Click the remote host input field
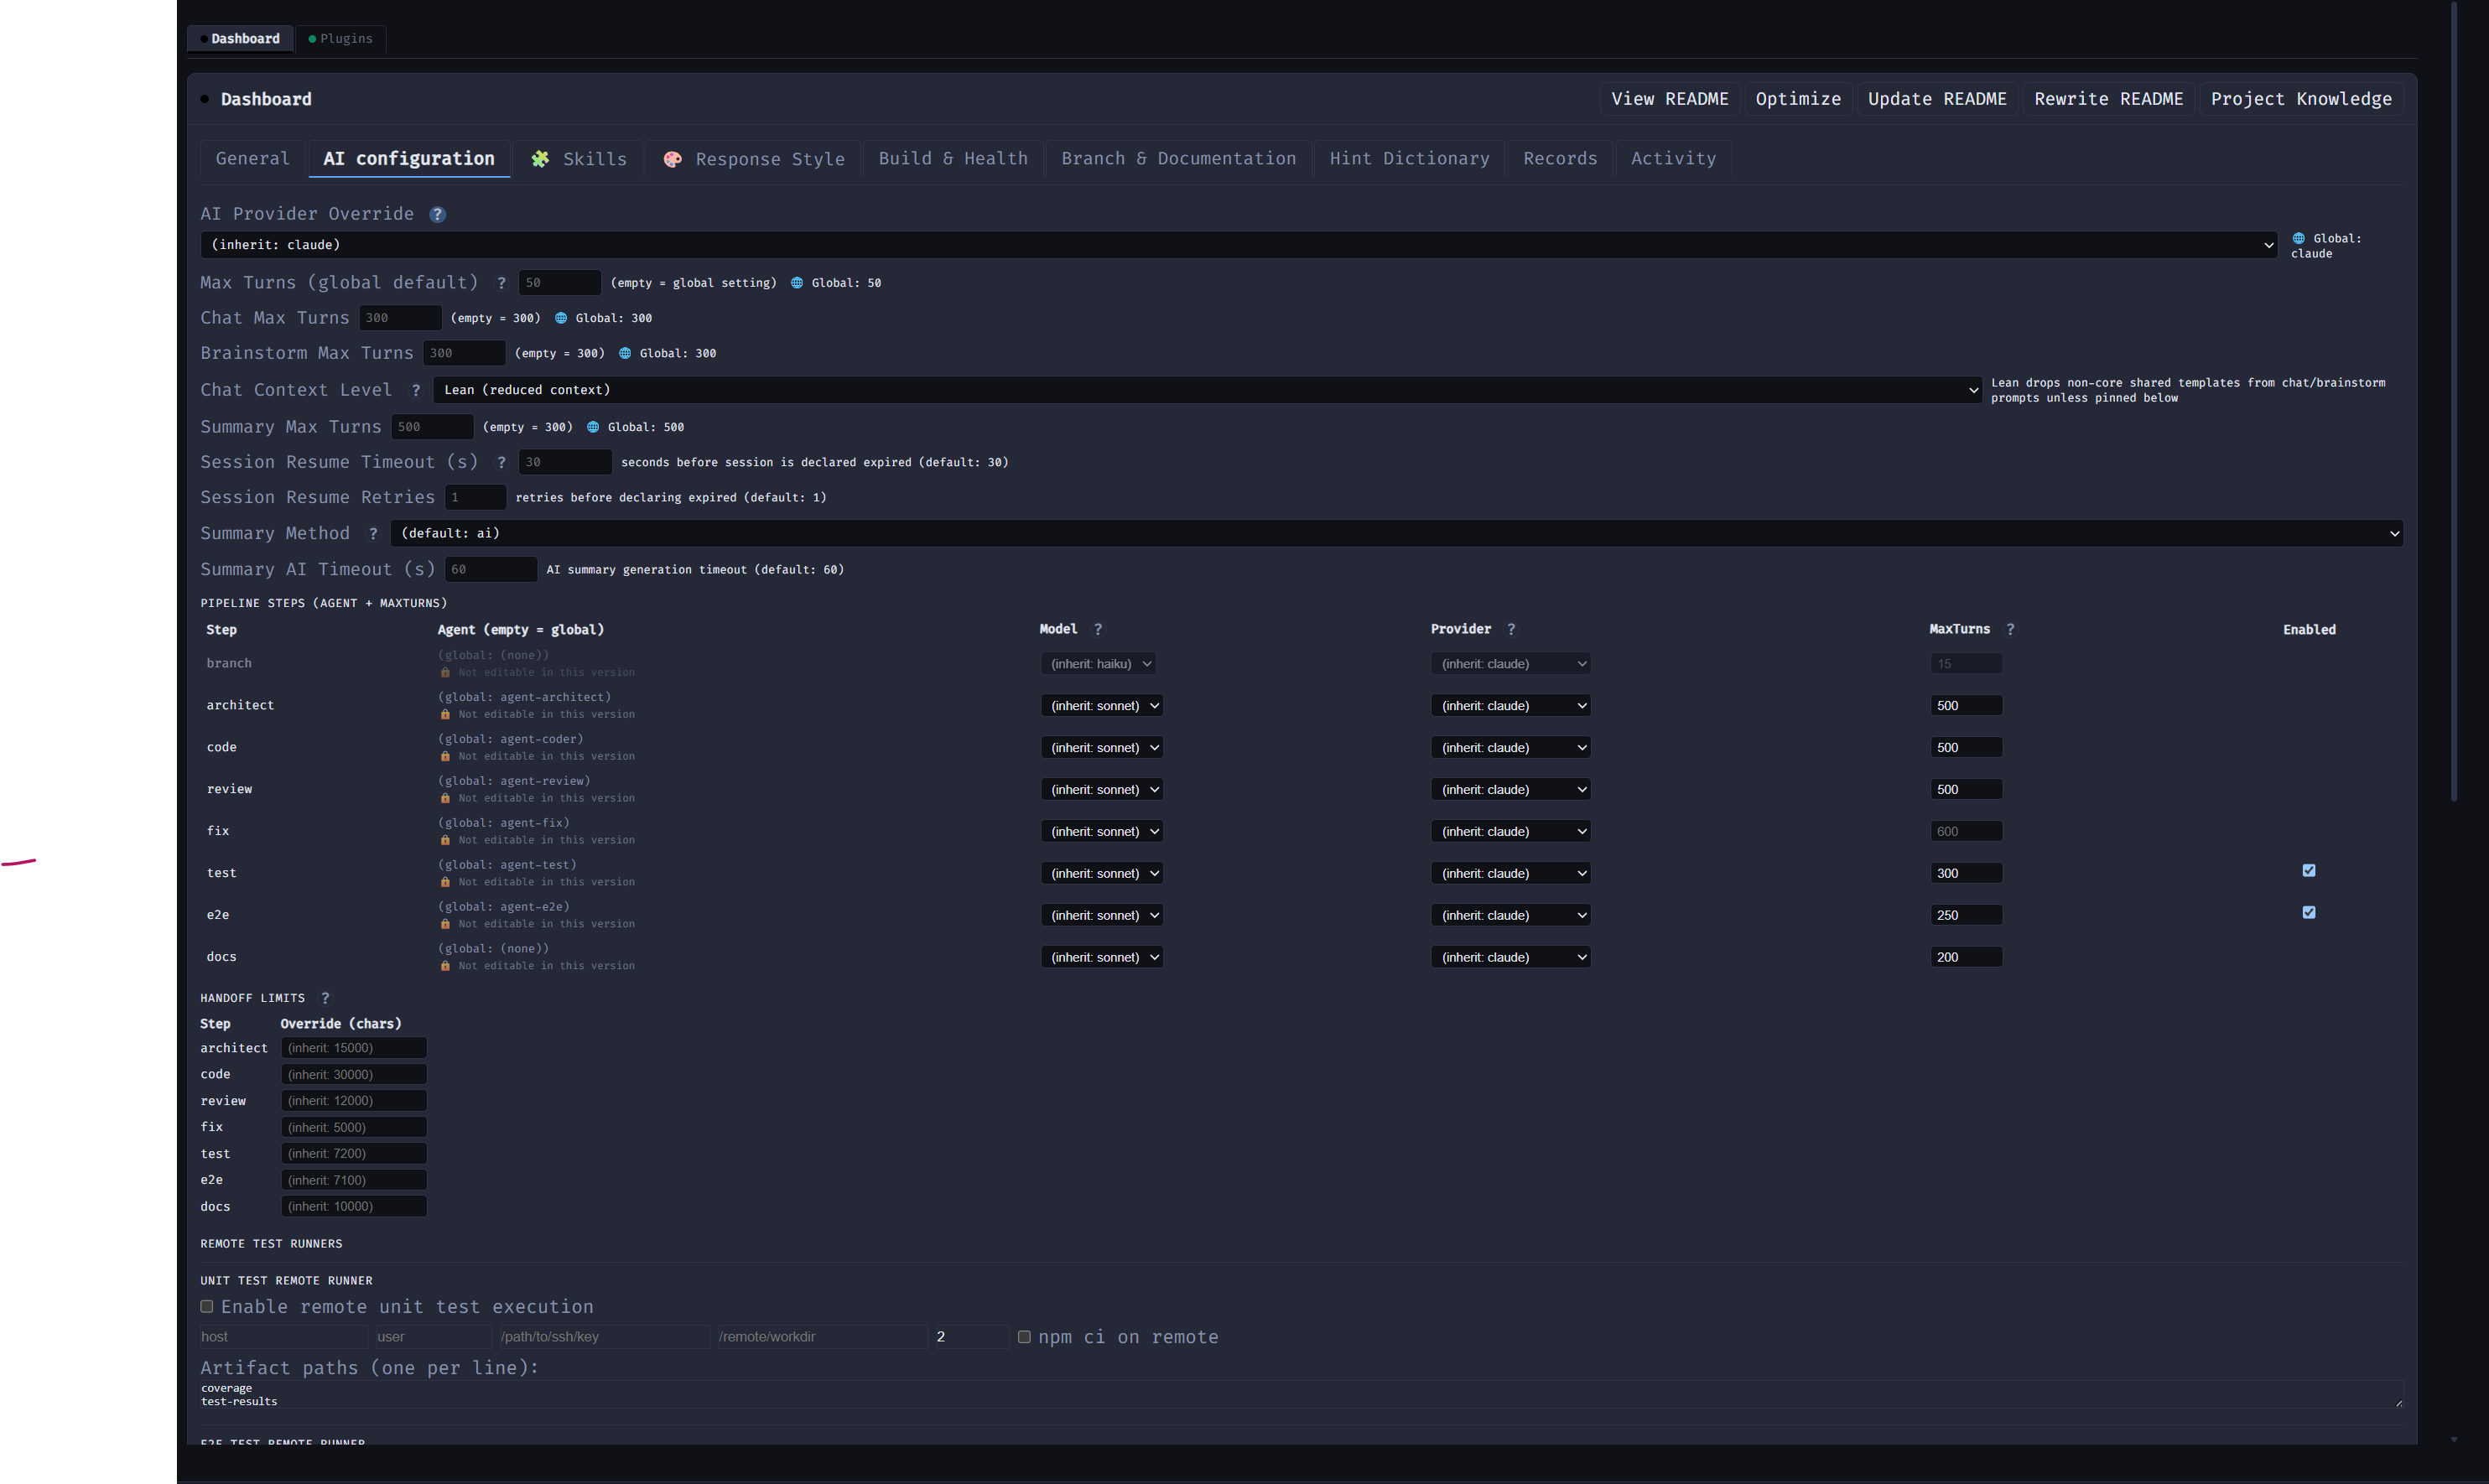This screenshot has width=2489, height=1484. tap(283, 1337)
